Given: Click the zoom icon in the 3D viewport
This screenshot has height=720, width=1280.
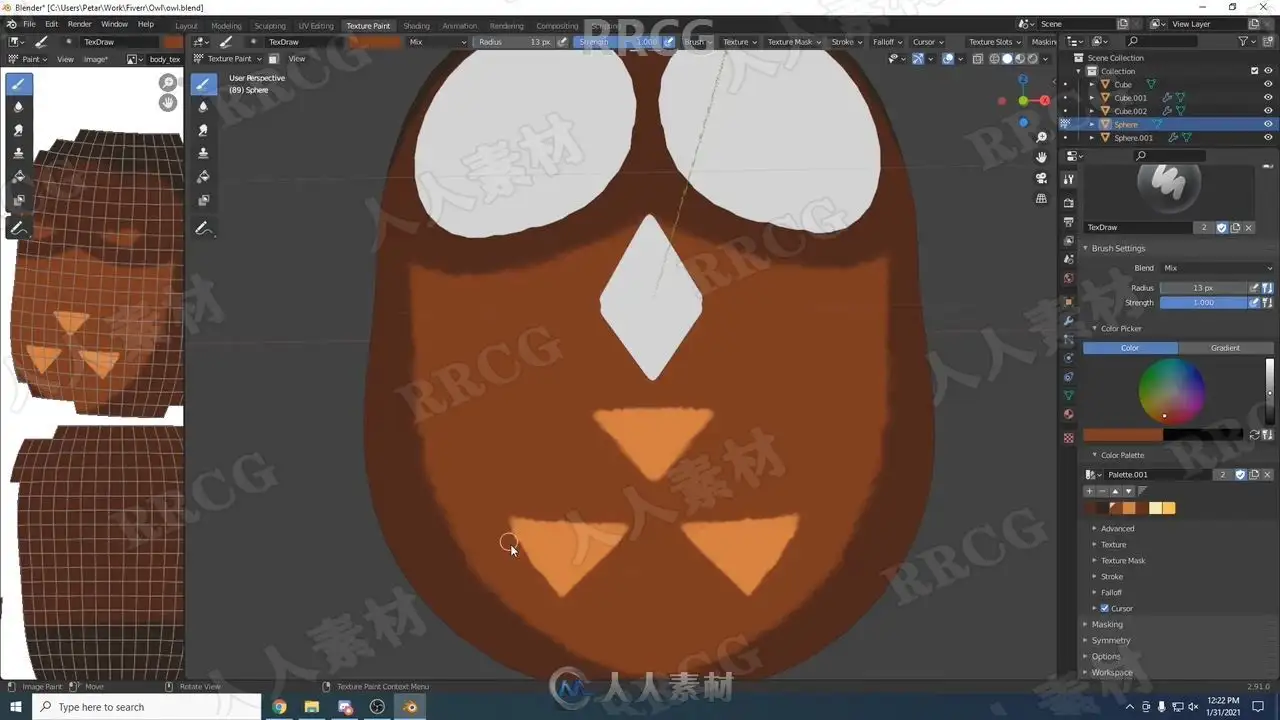Looking at the screenshot, I should point(1041,137).
